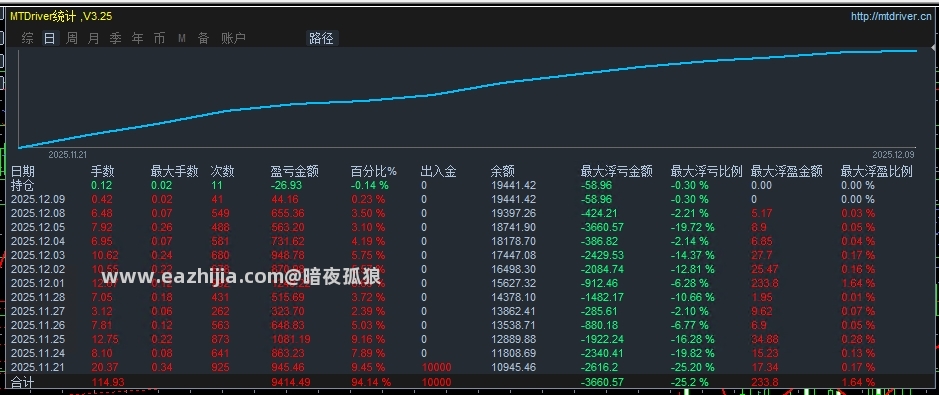Open the 币 currency tab
The height and width of the screenshot is (395, 939).
[x=159, y=39]
